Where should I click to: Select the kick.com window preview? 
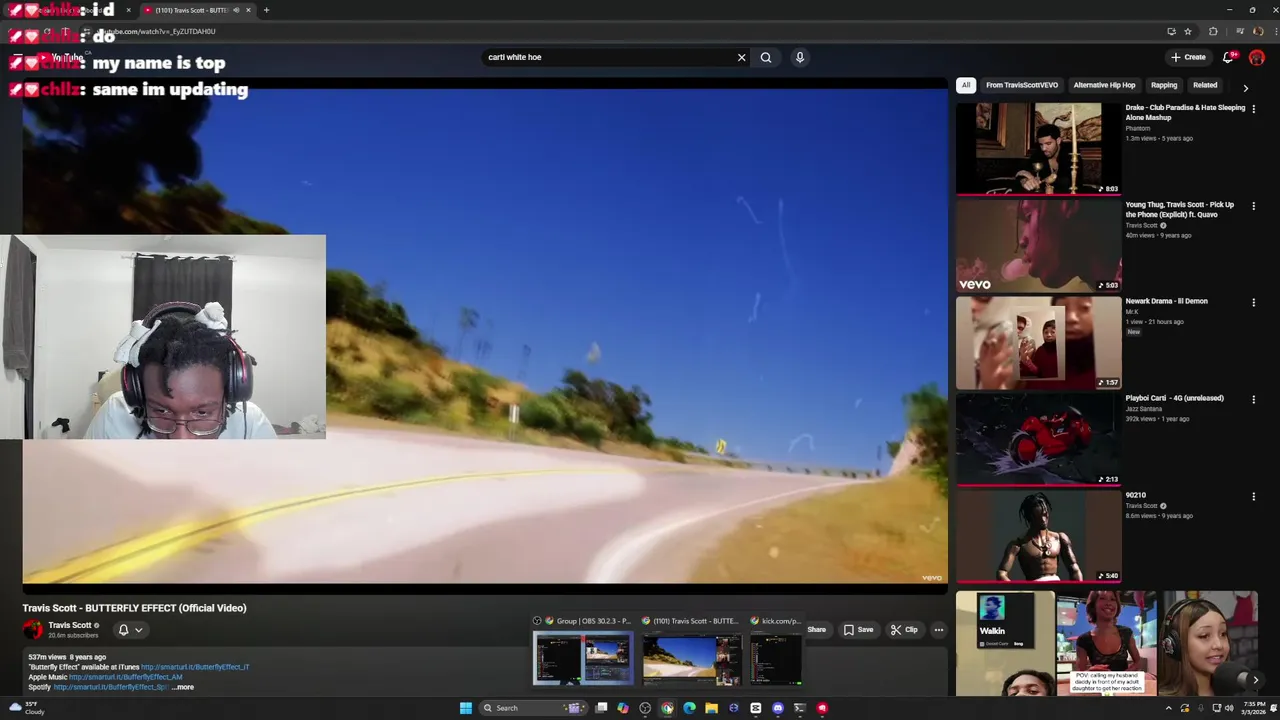[x=777, y=651]
